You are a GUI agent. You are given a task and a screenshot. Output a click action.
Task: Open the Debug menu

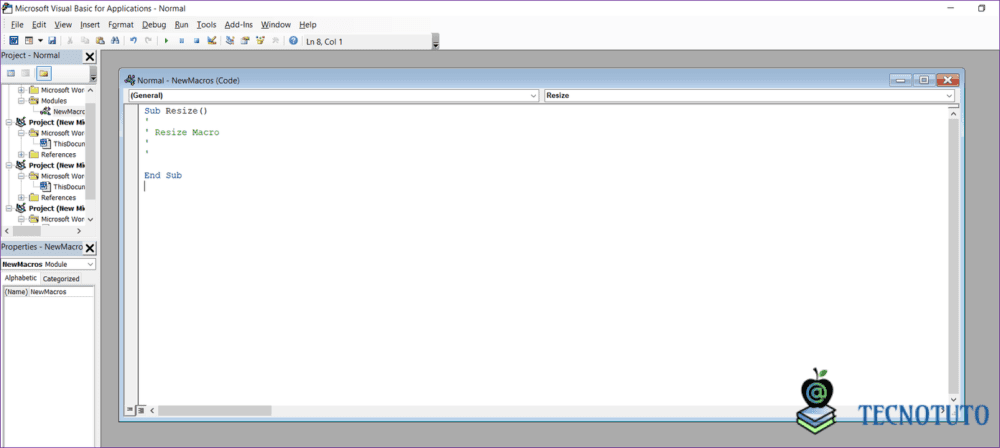point(154,25)
